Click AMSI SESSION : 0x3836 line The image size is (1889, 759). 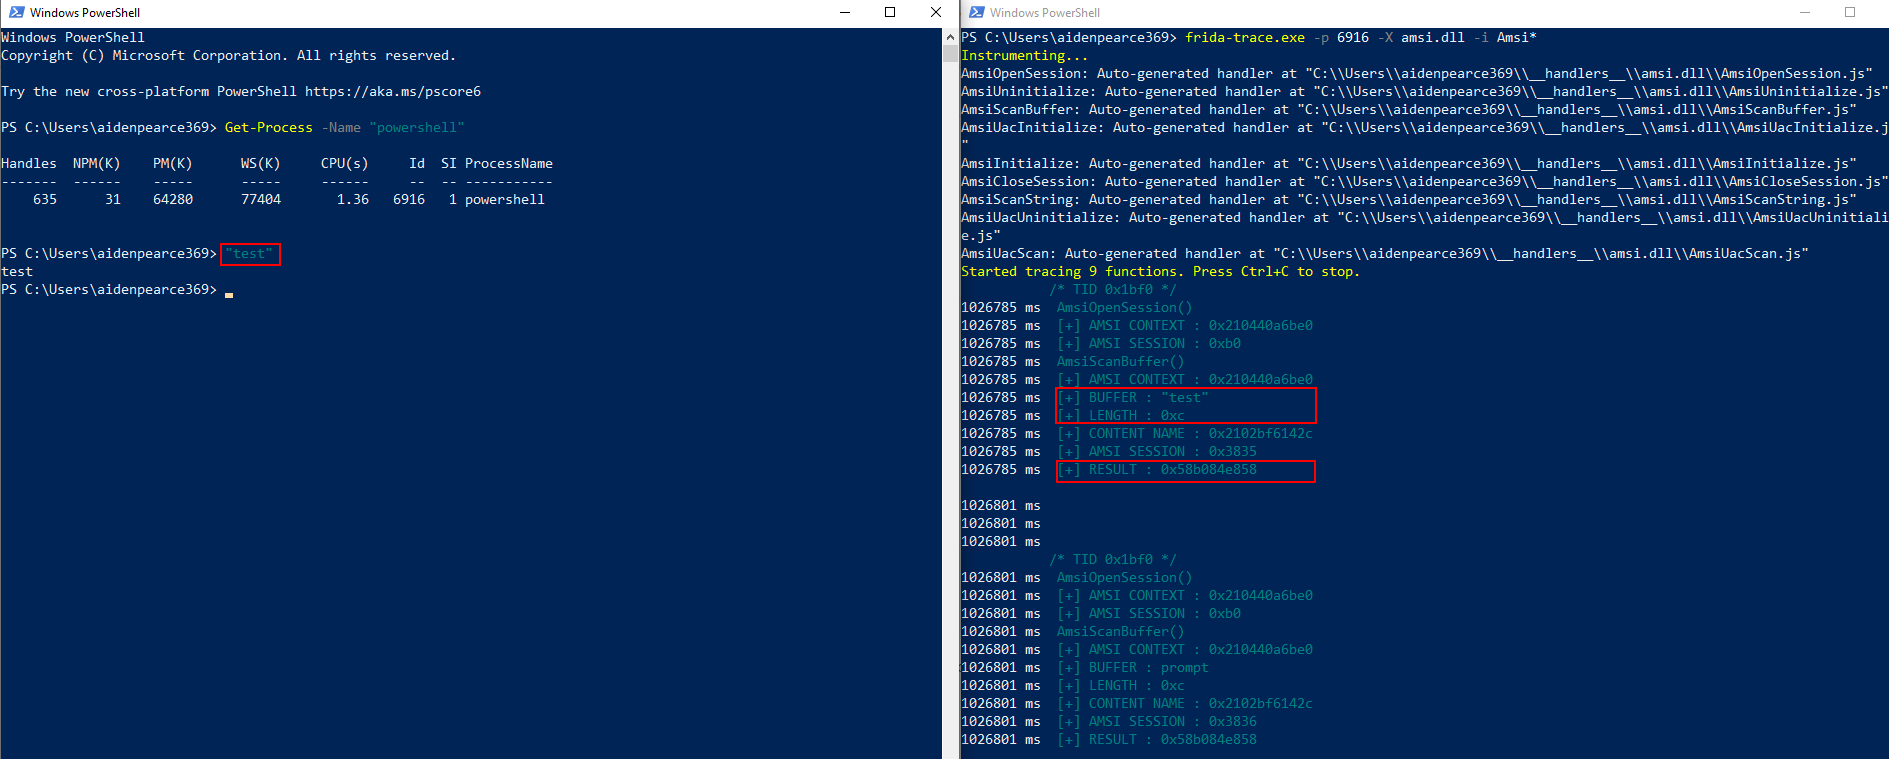point(1157,721)
